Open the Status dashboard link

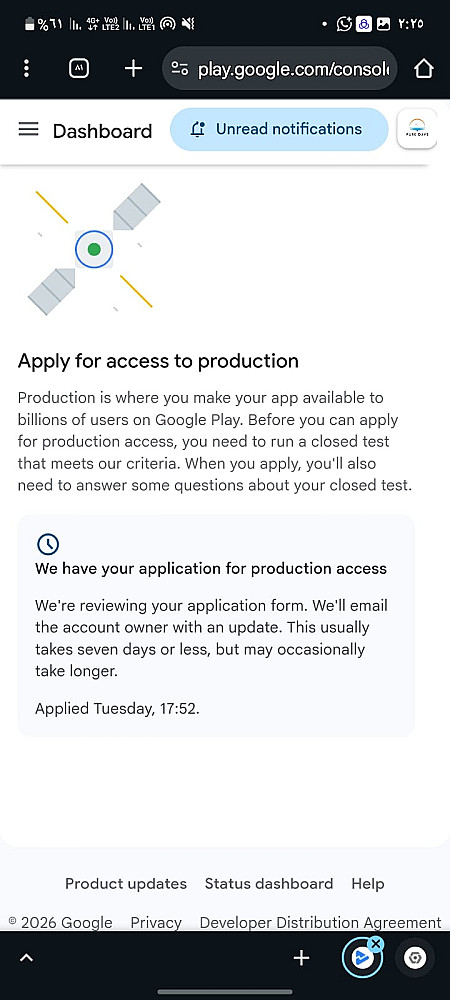pos(268,883)
